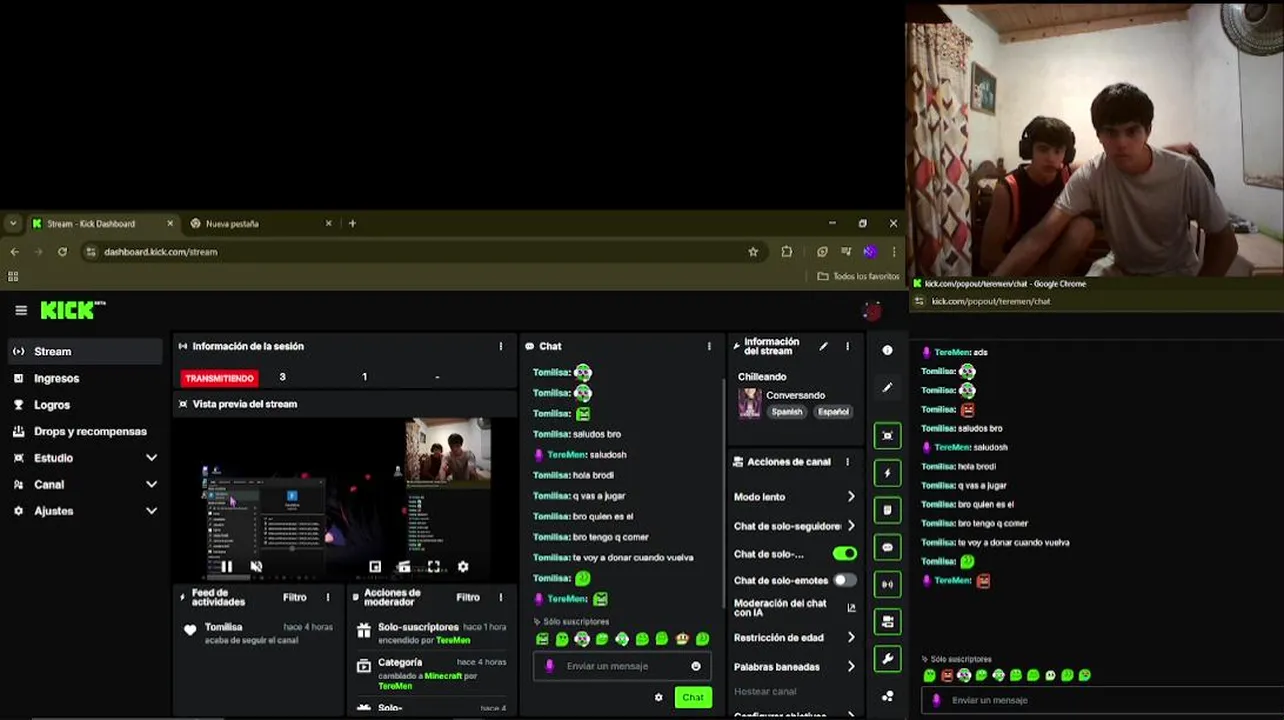The image size is (1284, 720).
Task: Open Filtro in Acciones de moderador
Action: [468, 597]
